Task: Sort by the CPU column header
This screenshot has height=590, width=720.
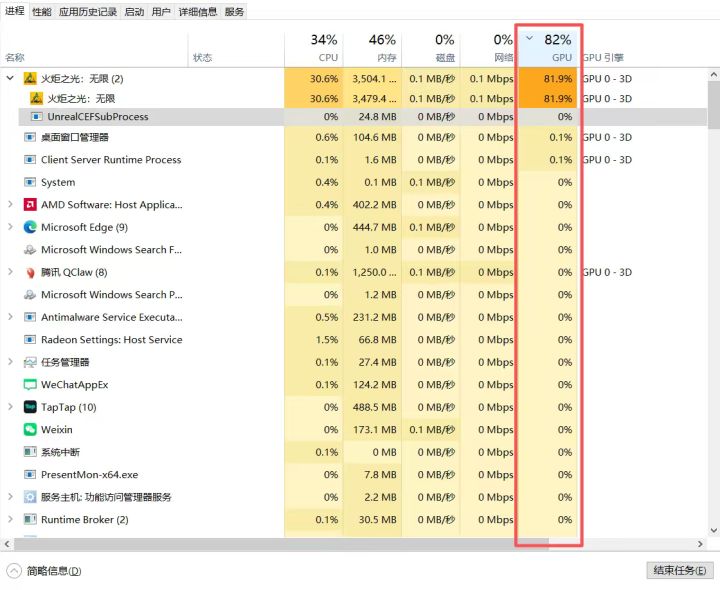Action: pos(314,49)
